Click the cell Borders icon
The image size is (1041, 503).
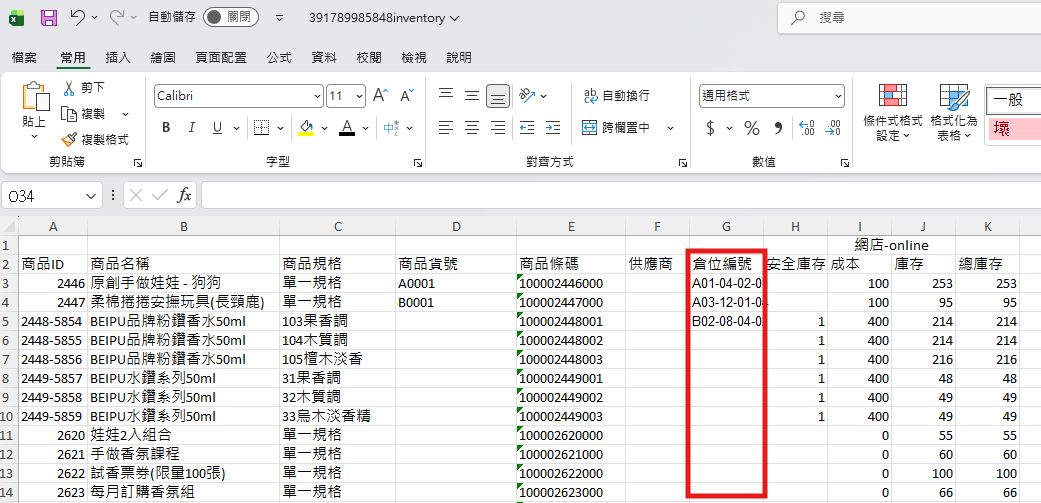point(262,127)
